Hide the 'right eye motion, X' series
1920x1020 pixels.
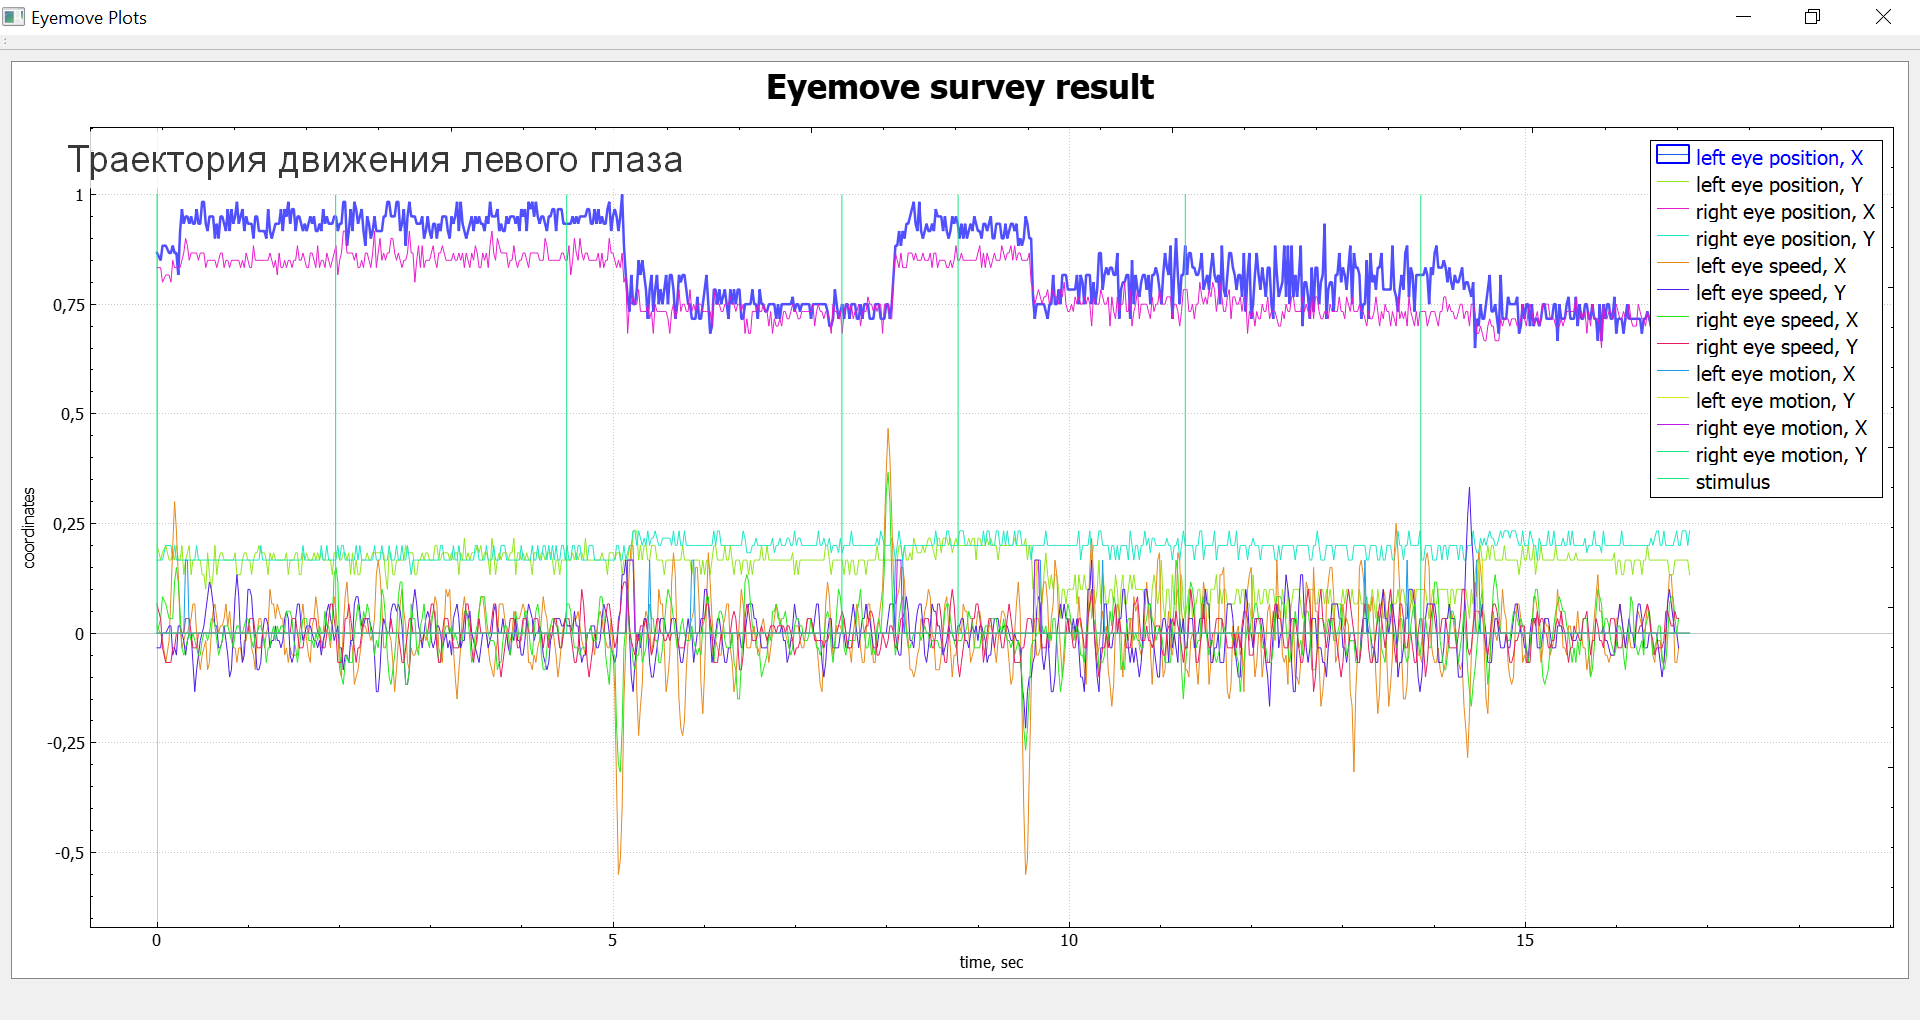(x=1781, y=428)
